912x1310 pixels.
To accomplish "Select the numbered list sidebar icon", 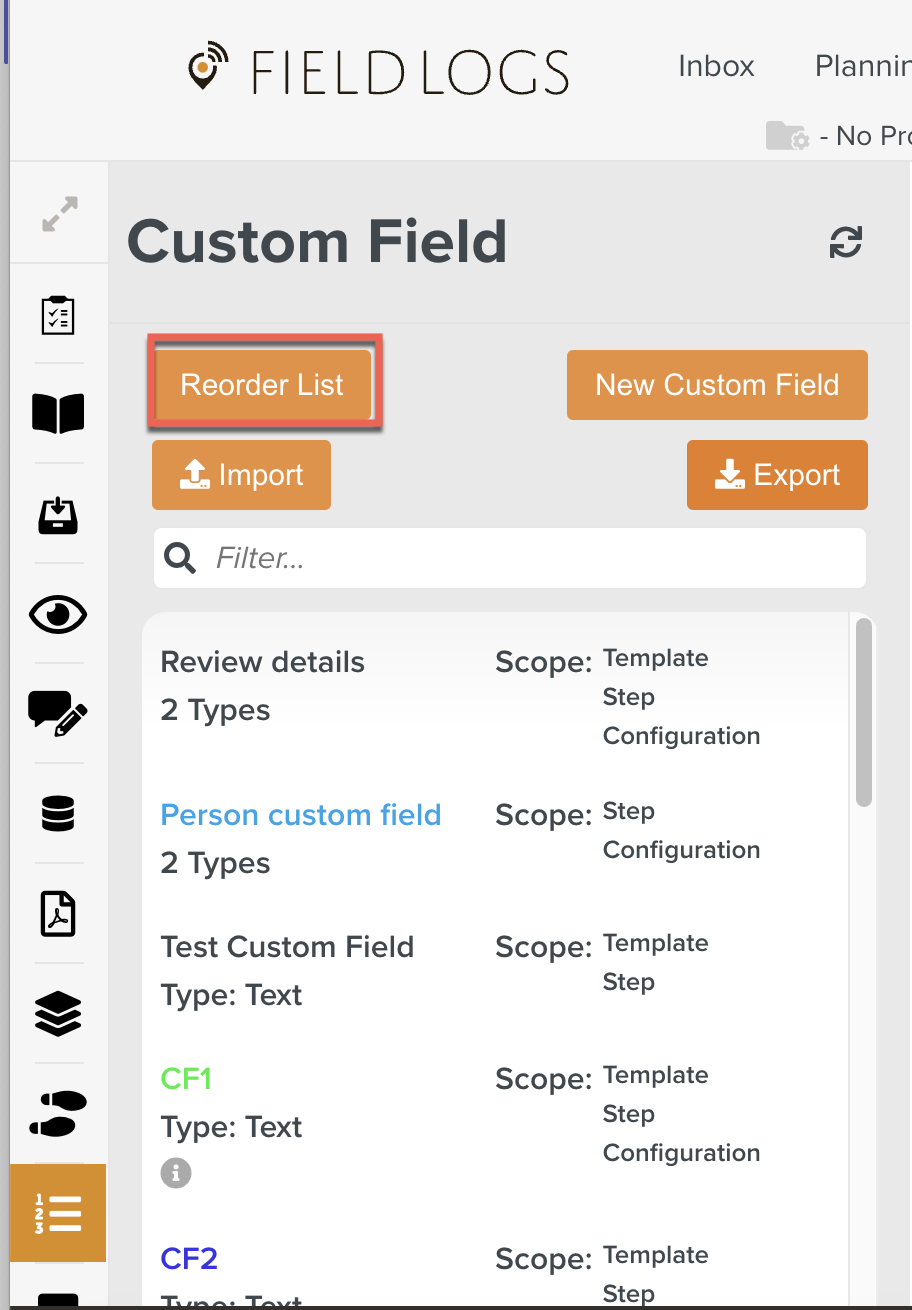I will [x=58, y=1213].
